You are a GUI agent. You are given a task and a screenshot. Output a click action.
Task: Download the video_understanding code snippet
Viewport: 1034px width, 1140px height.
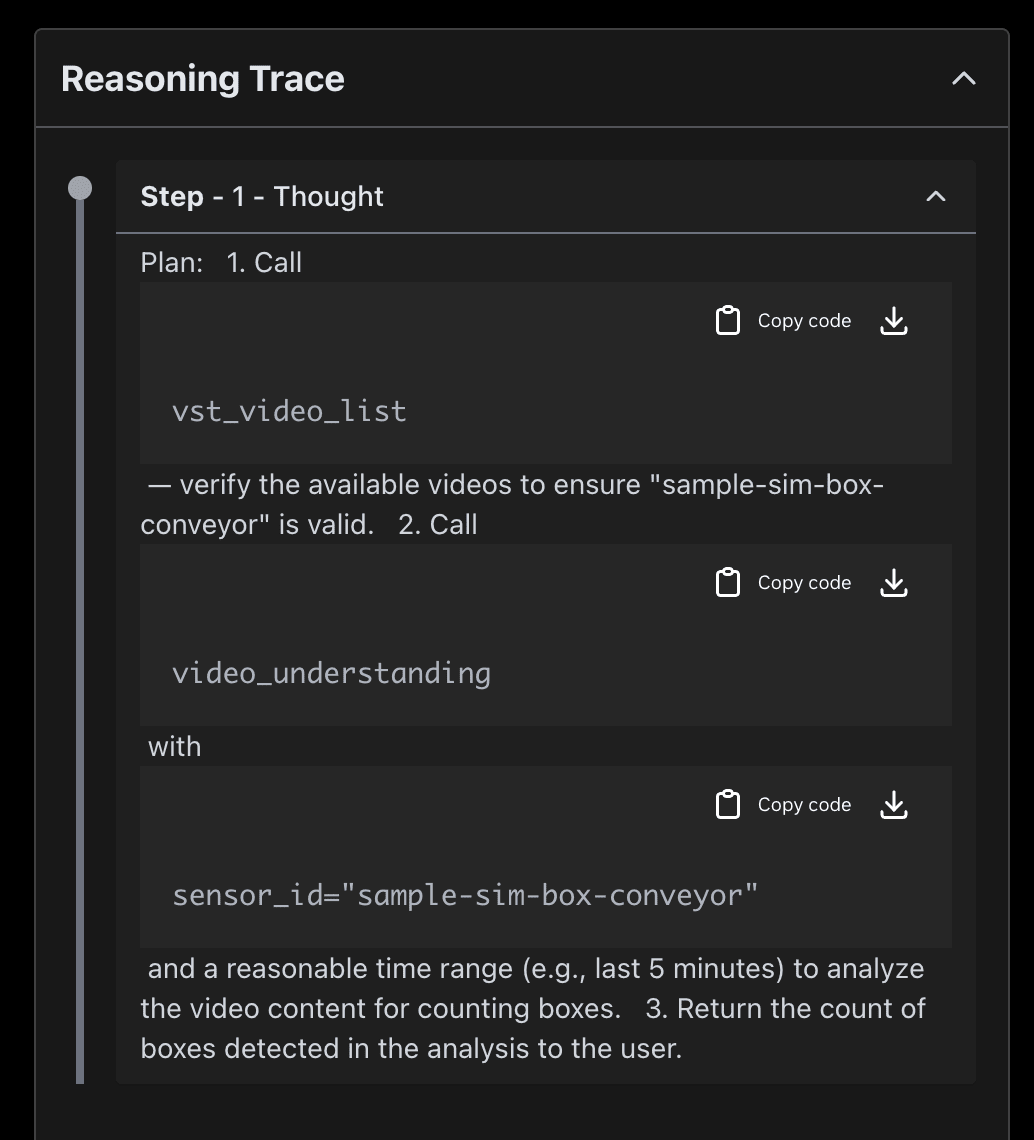[894, 582]
